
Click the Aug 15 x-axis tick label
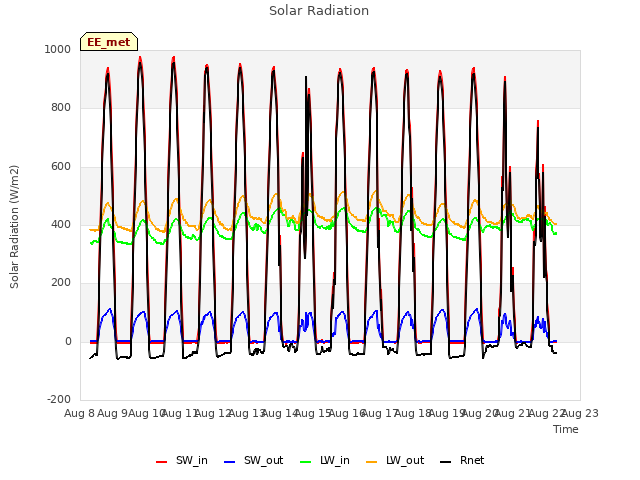pyautogui.click(x=313, y=413)
